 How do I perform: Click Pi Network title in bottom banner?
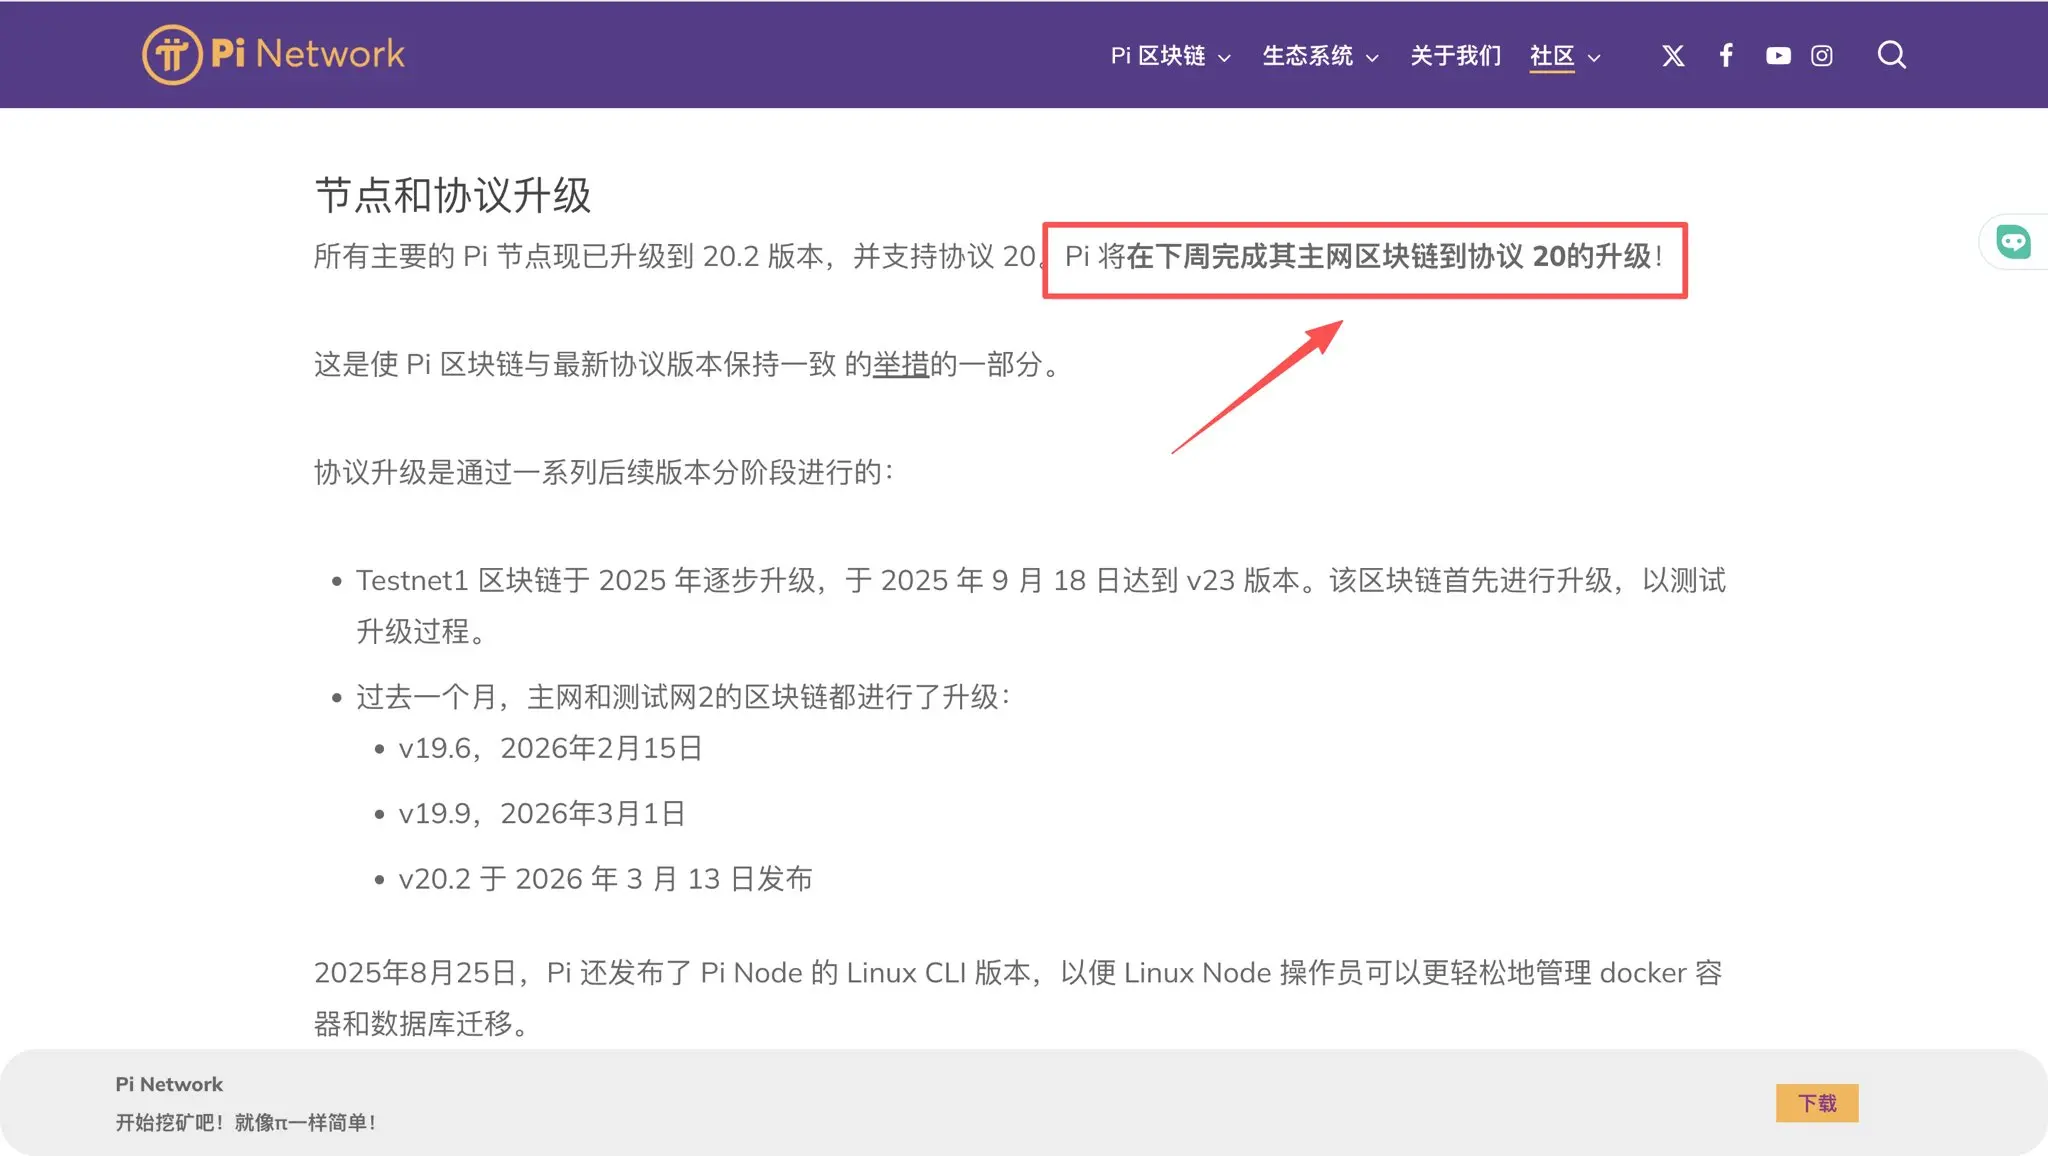(169, 1084)
